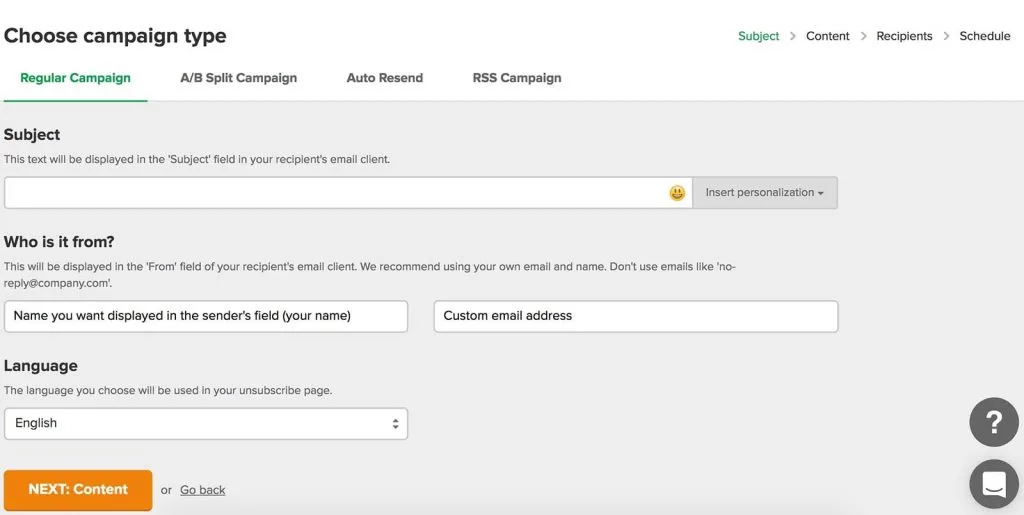
Task: Switch to A/B Split Campaign tab
Action: pyautogui.click(x=238, y=78)
